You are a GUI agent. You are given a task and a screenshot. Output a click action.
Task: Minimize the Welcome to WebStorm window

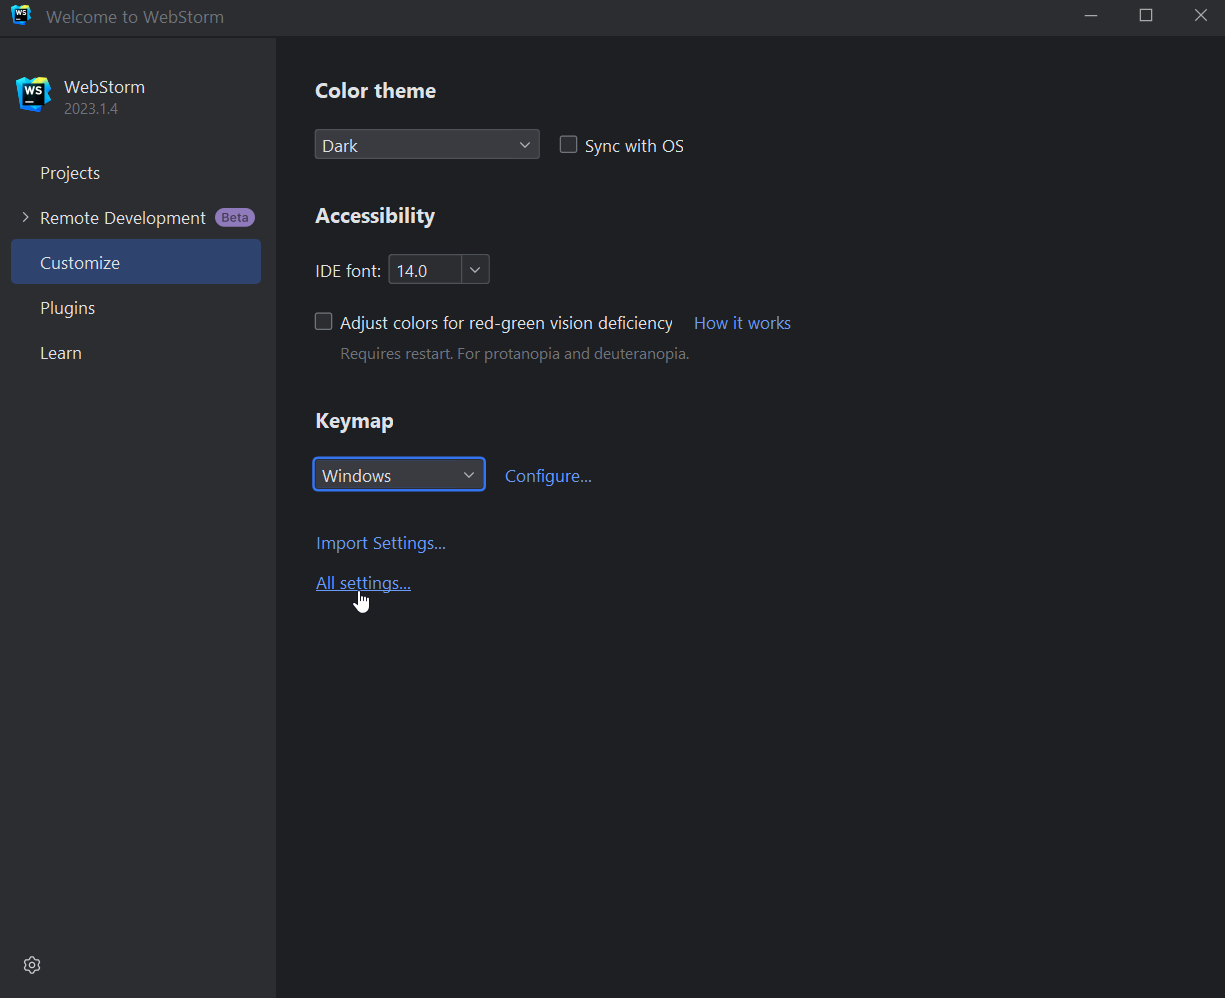coord(1090,16)
